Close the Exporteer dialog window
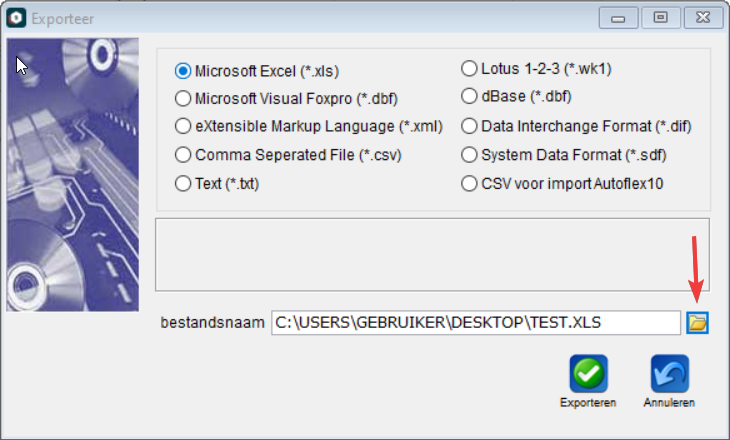Viewport: 730px width, 440px height. click(703, 18)
